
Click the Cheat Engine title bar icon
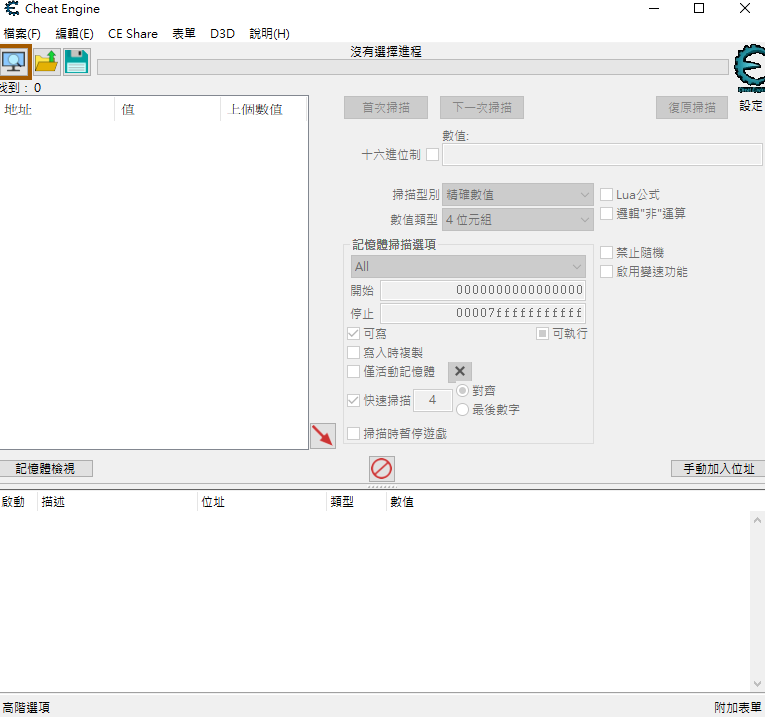(x=11, y=8)
